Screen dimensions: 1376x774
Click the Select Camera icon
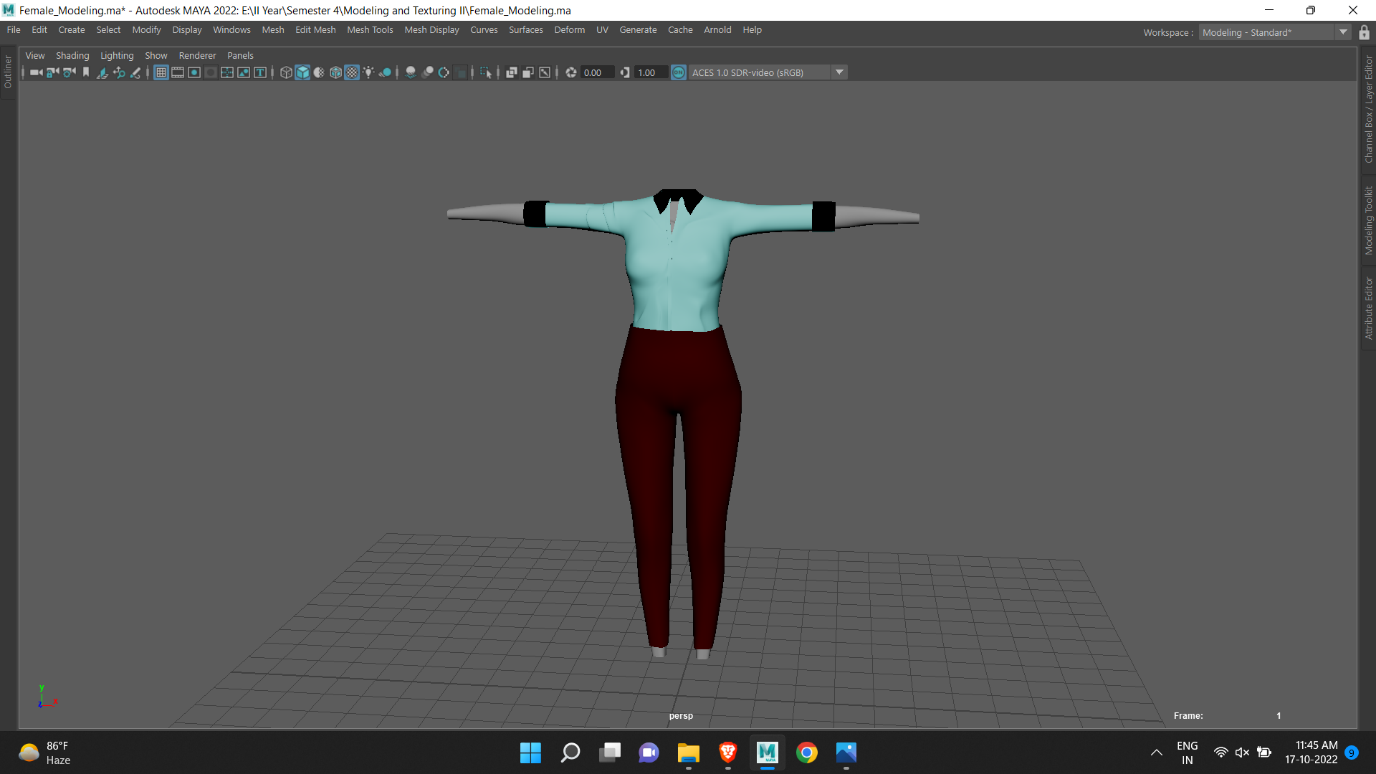click(36, 72)
